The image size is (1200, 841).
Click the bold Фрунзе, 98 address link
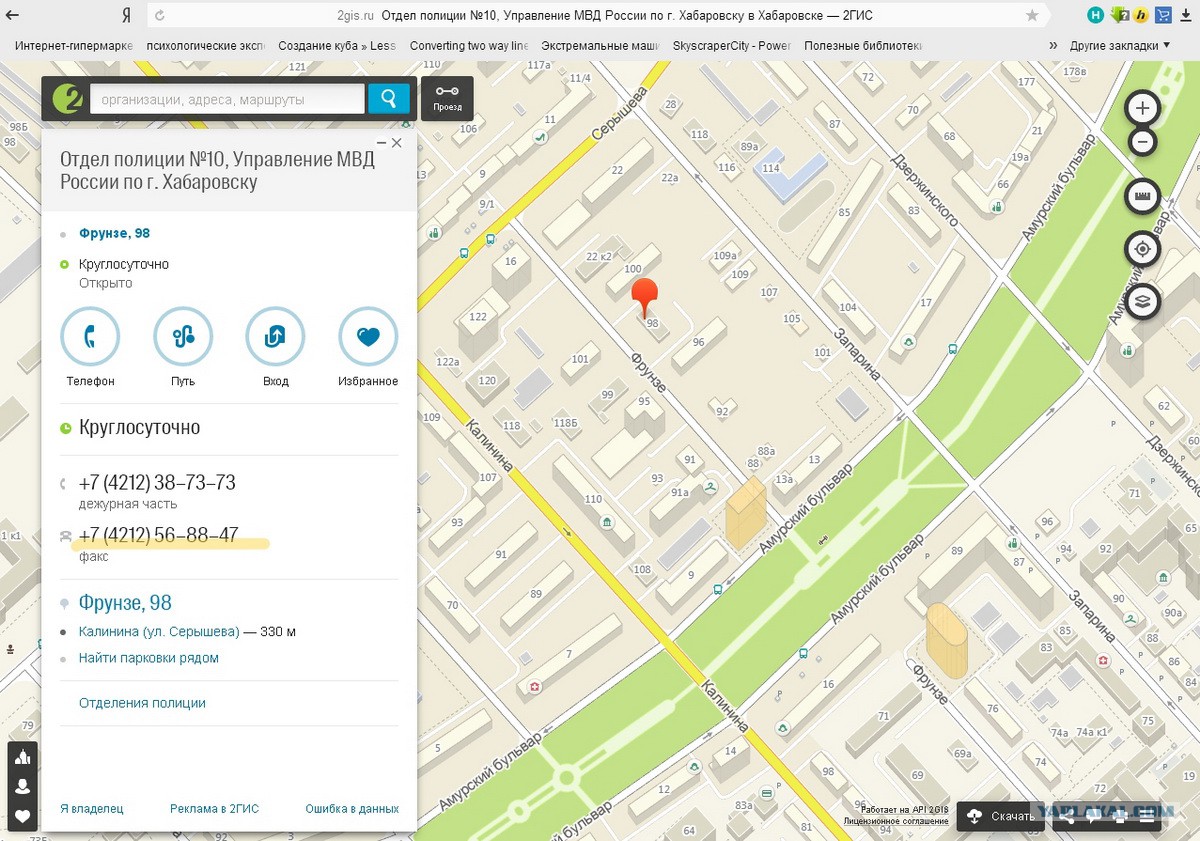pos(114,233)
